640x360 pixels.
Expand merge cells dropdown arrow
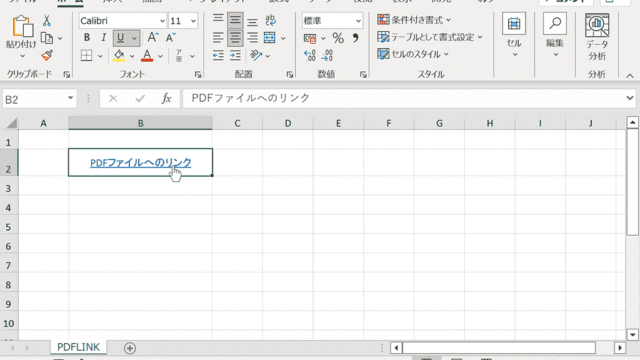point(283,38)
